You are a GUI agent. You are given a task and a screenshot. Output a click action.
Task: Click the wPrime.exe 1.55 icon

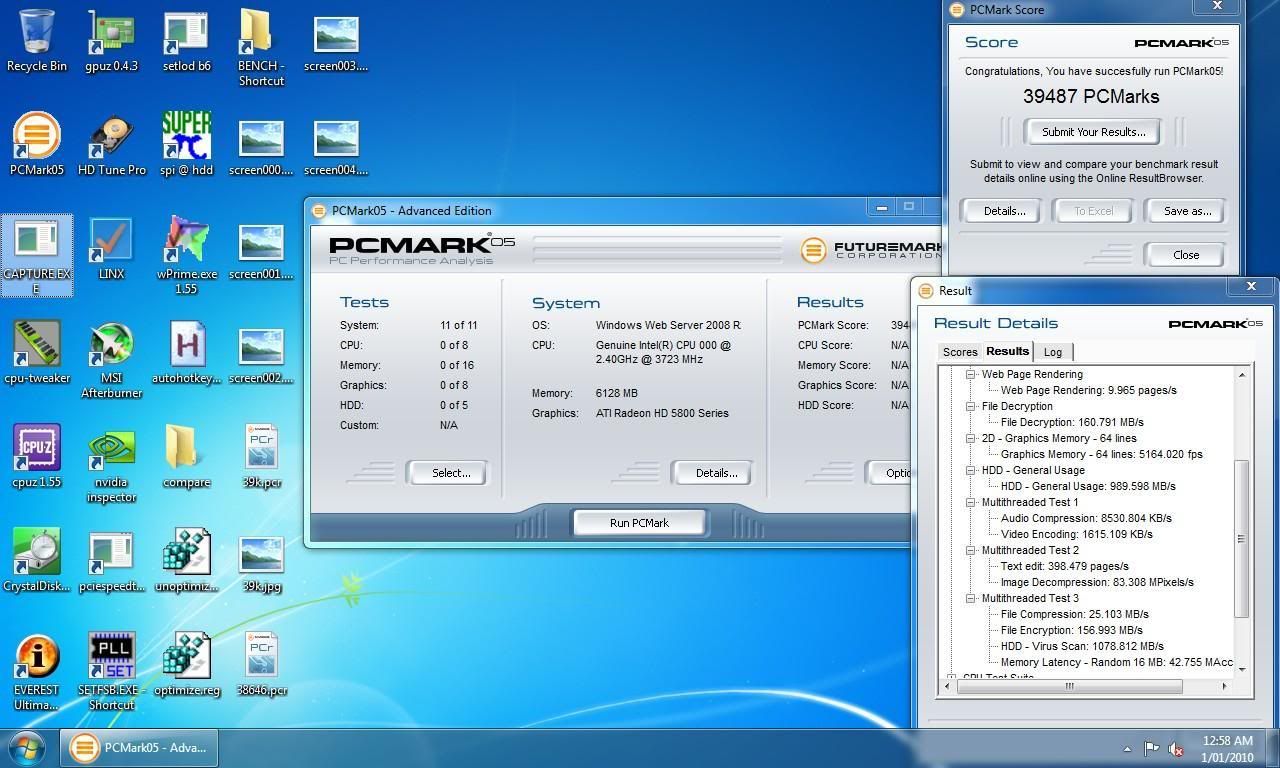coord(186,242)
